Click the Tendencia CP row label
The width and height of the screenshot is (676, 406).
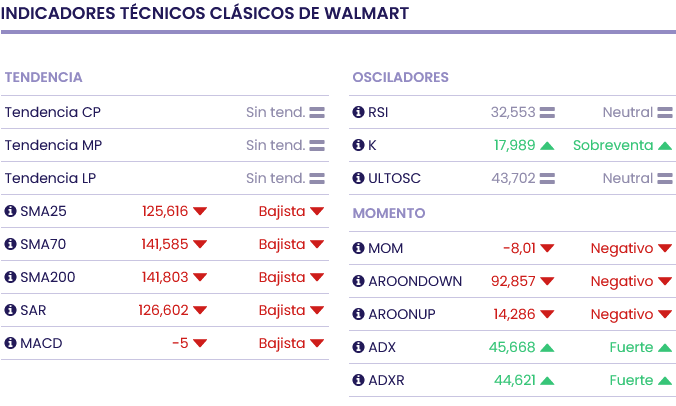pos(52,112)
